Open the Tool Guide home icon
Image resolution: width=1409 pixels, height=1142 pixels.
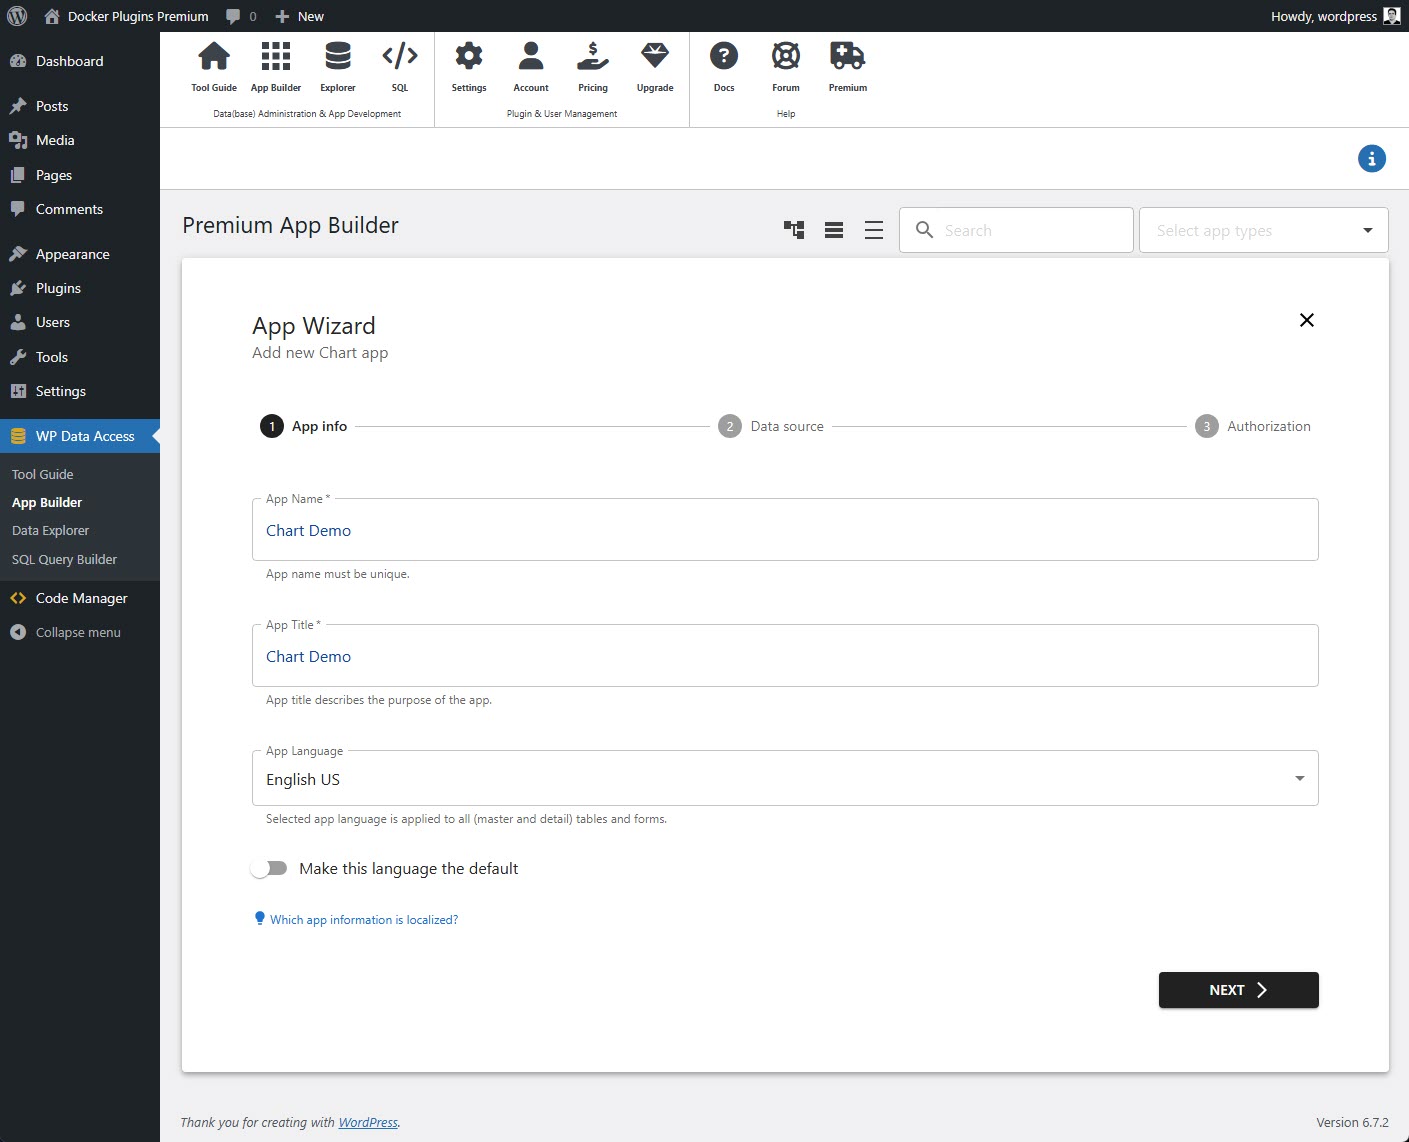click(x=214, y=57)
